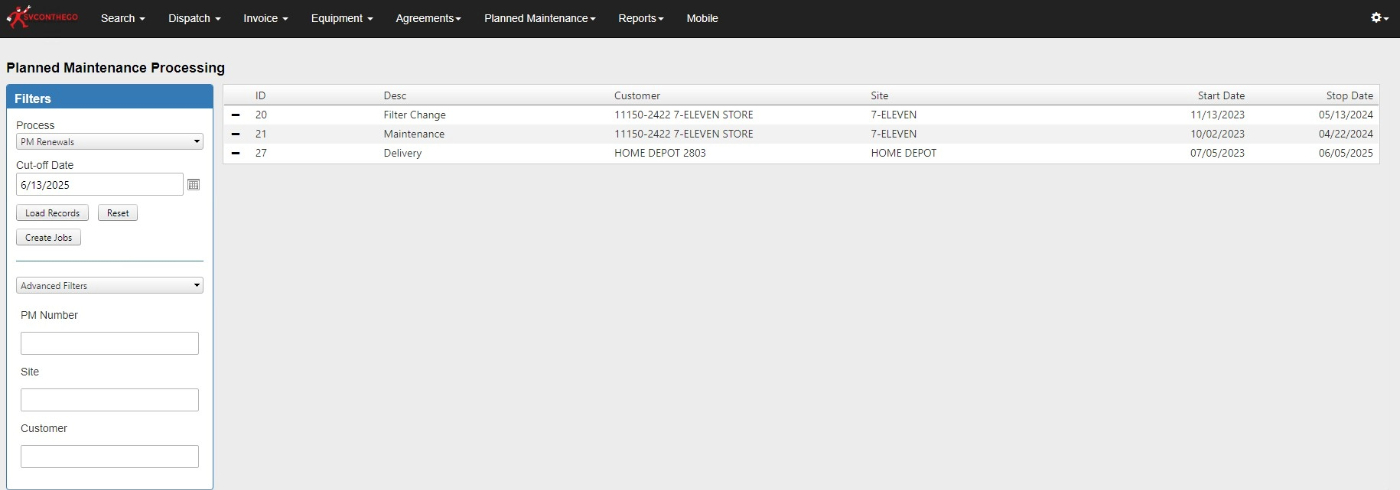Screen dimensions: 1400x490
Task: Open the Dispatch menu
Action: [194, 18]
